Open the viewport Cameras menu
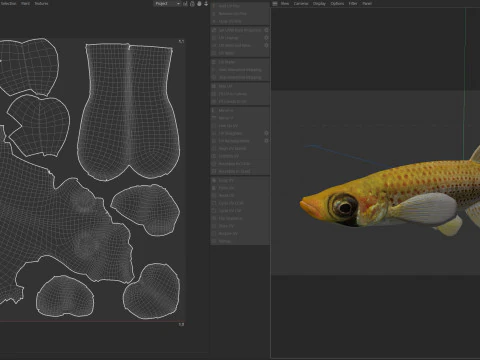The image size is (480, 360). coord(301,4)
